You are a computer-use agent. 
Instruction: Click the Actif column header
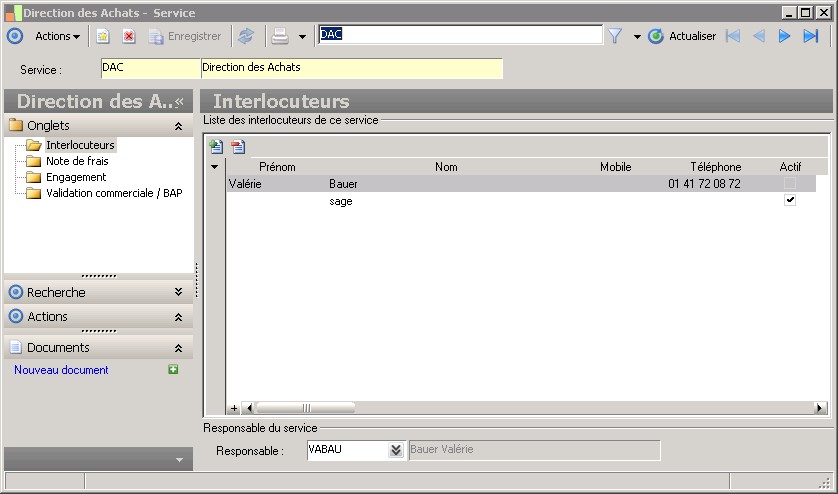(x=790, y=167)
